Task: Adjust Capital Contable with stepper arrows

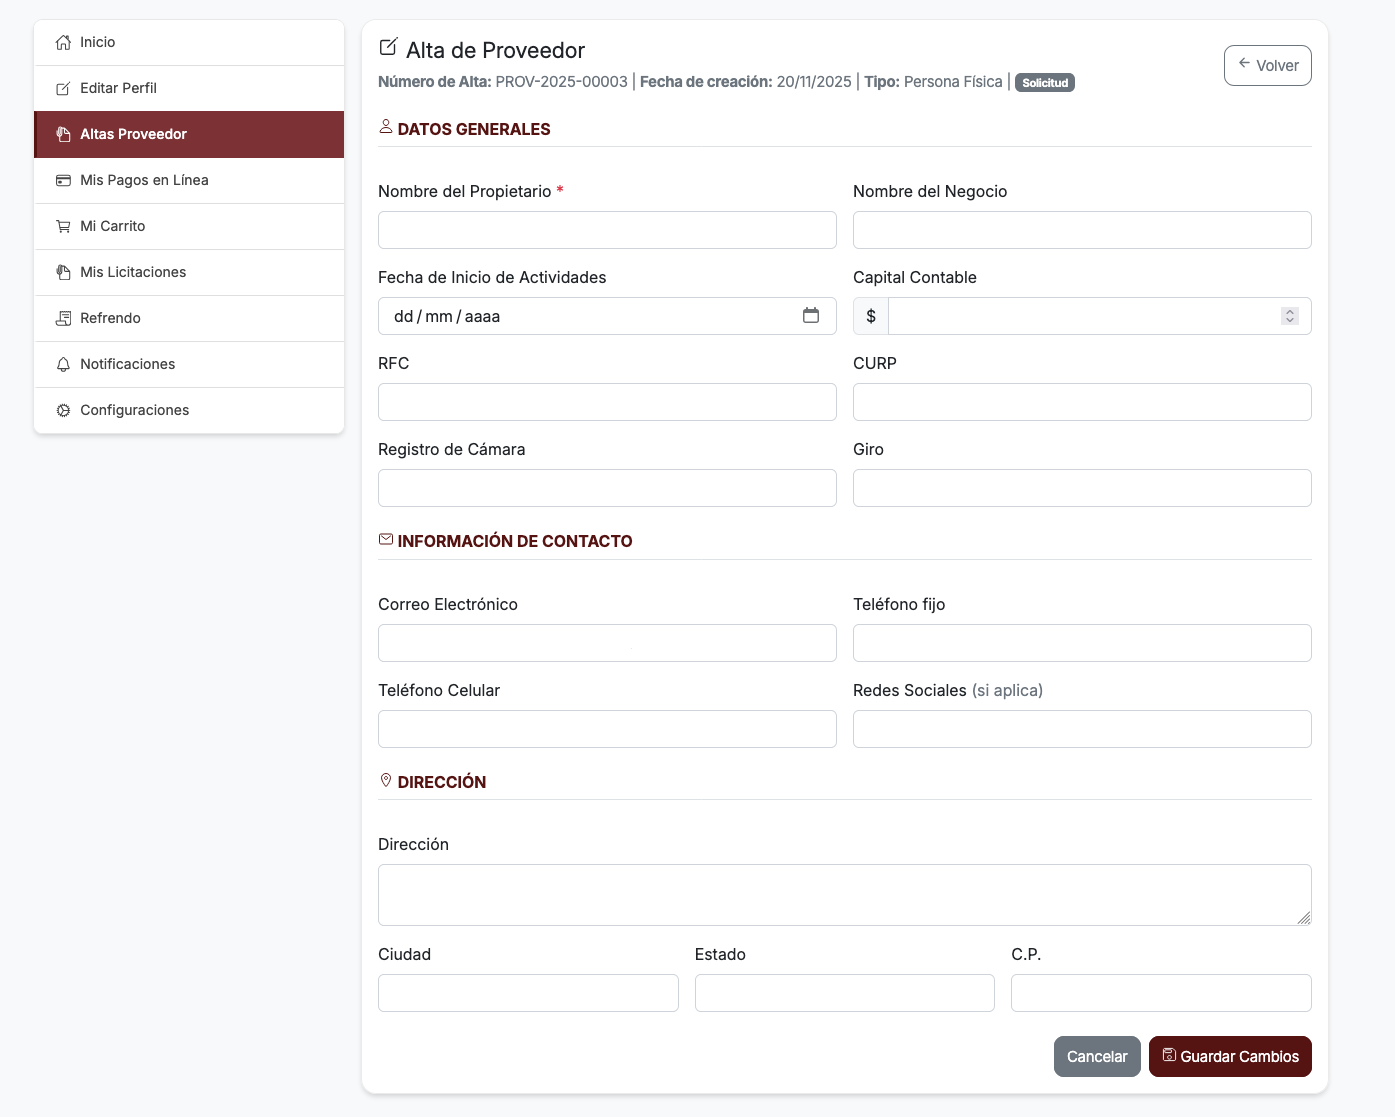Action: (1290, 316)
